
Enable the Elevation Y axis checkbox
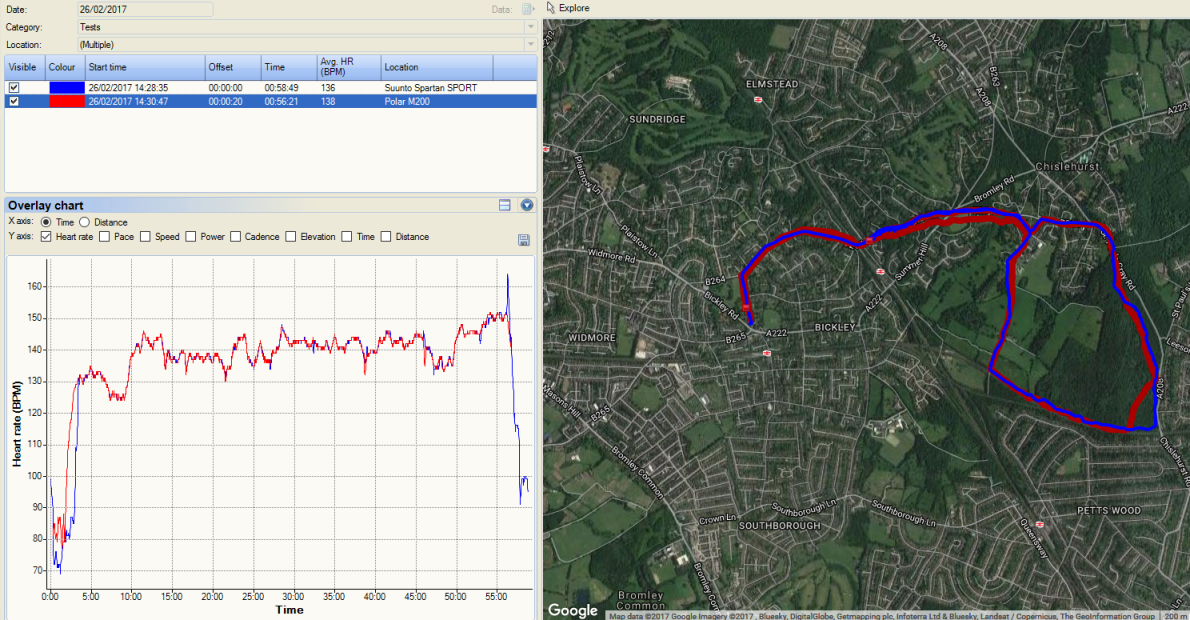291,237
